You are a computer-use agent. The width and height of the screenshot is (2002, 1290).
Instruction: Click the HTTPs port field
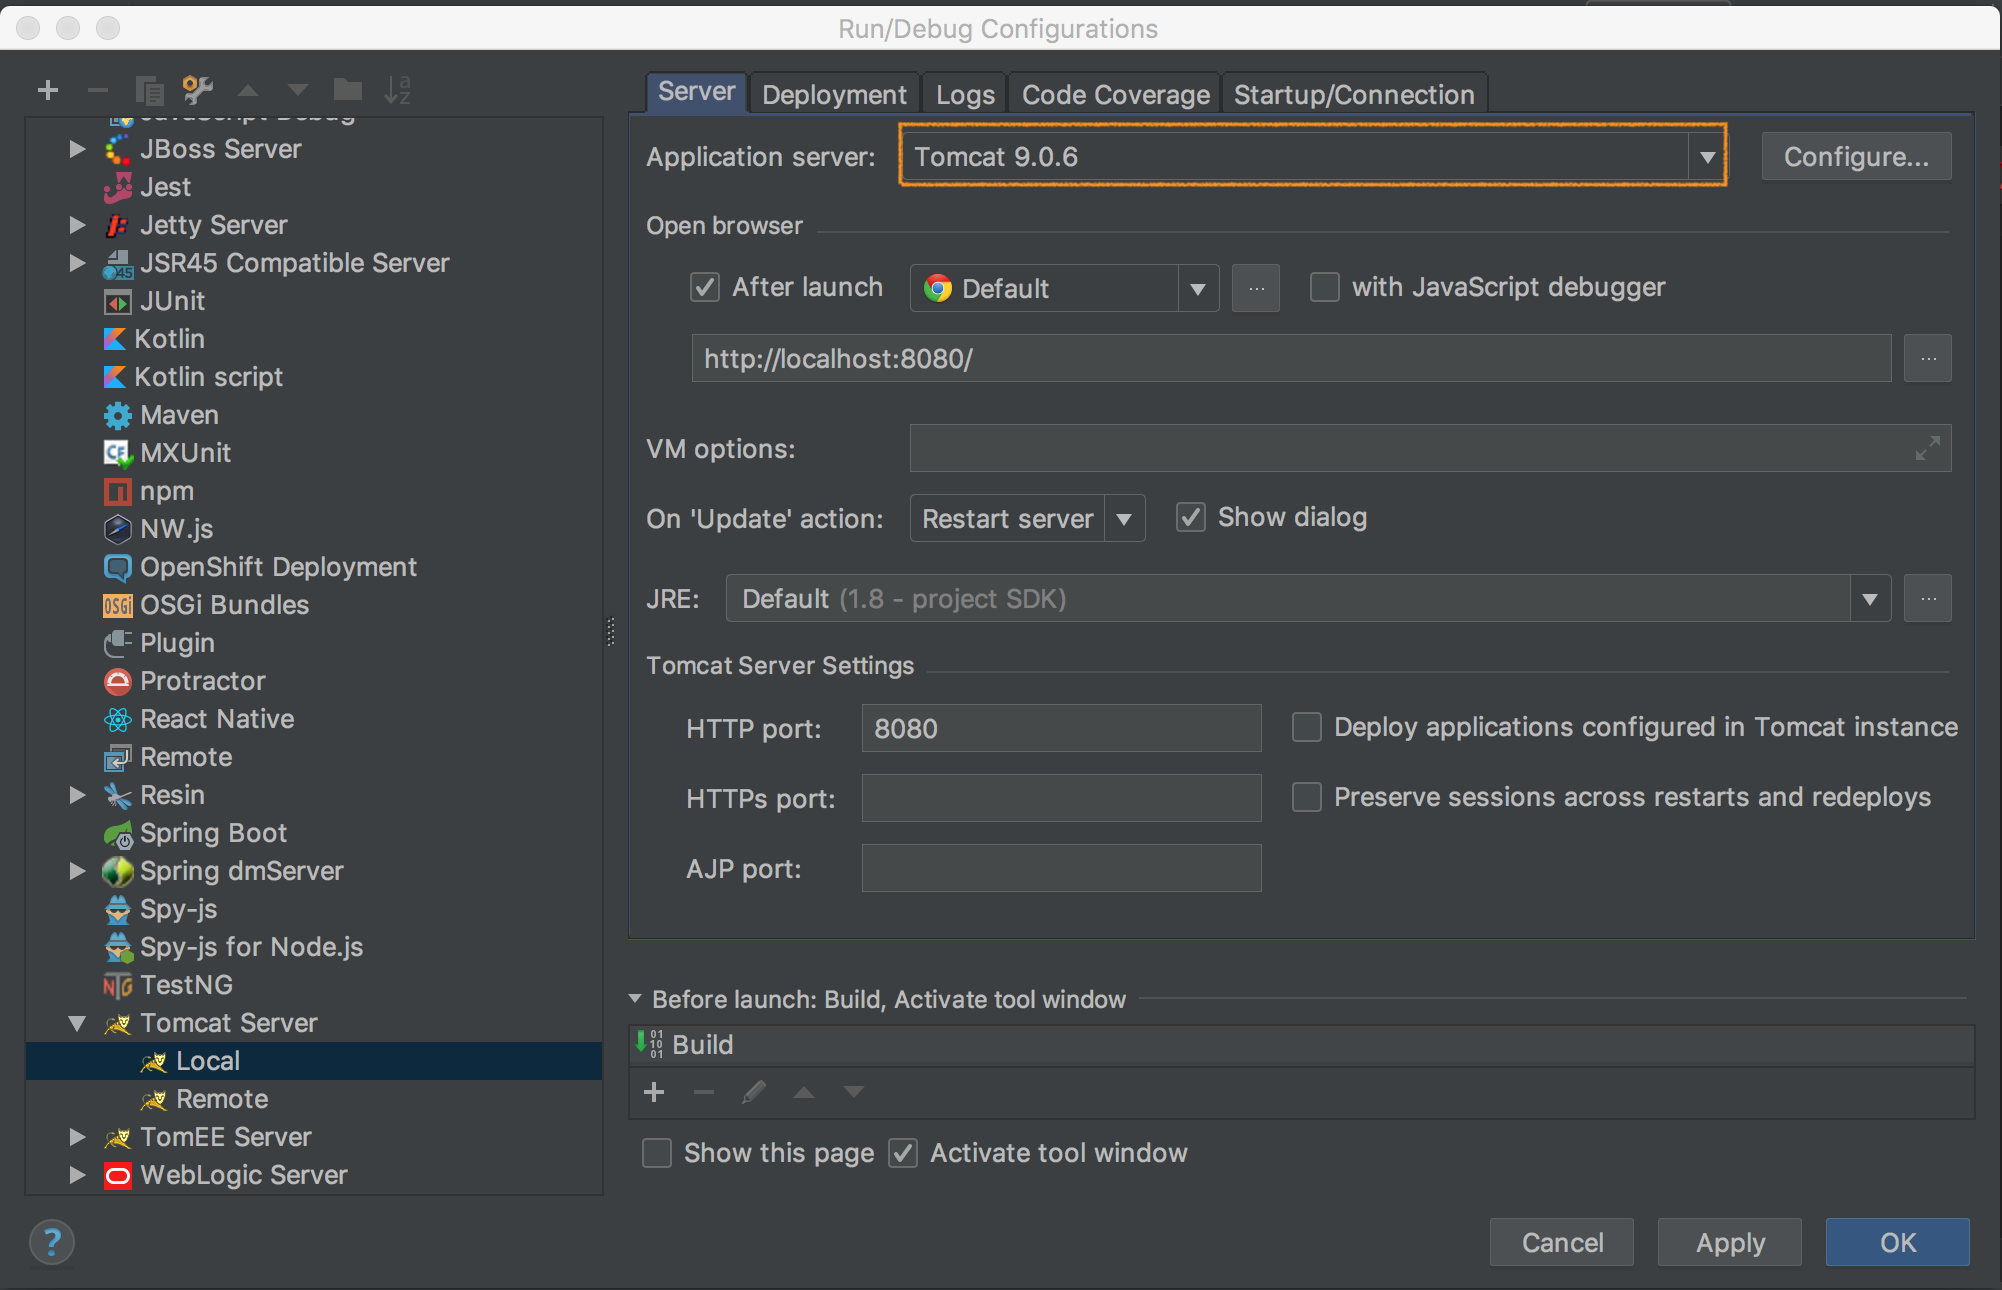pyautogui.click(x=1061, y=798)
